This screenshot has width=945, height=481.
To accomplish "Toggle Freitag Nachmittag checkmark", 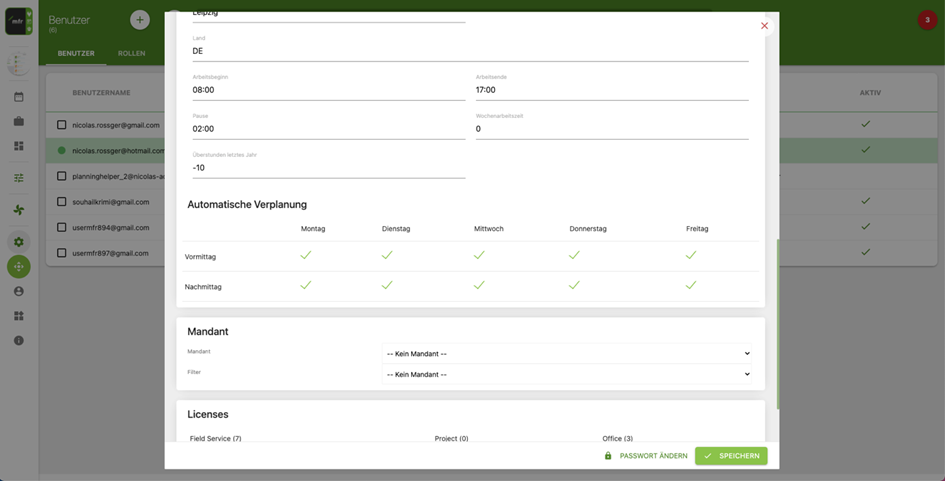I will 691,285.
